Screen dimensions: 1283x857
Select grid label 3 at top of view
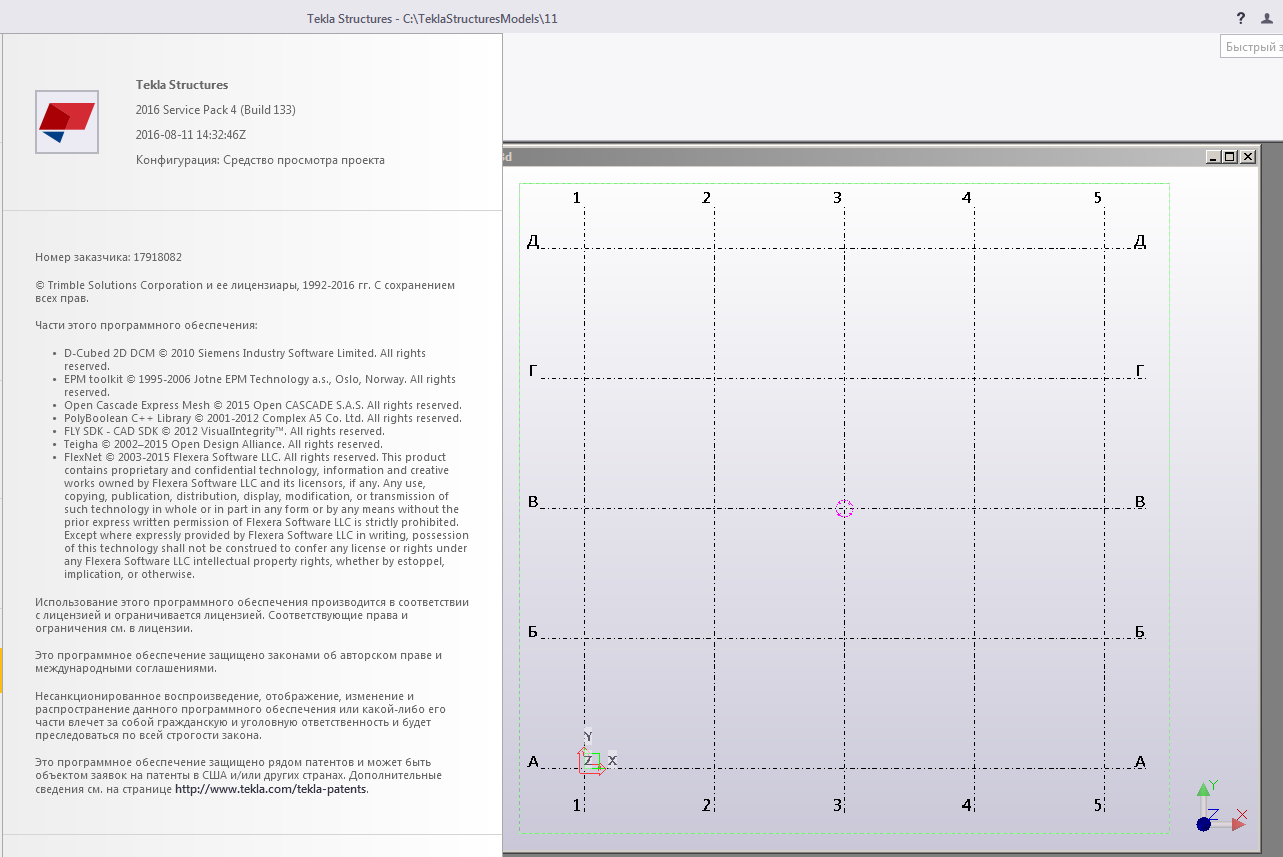[837, 198]
